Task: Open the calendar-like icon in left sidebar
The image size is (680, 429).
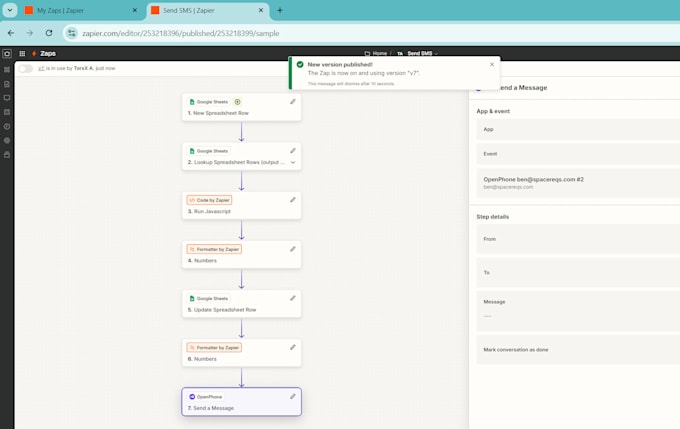Action: click(7, 112)
